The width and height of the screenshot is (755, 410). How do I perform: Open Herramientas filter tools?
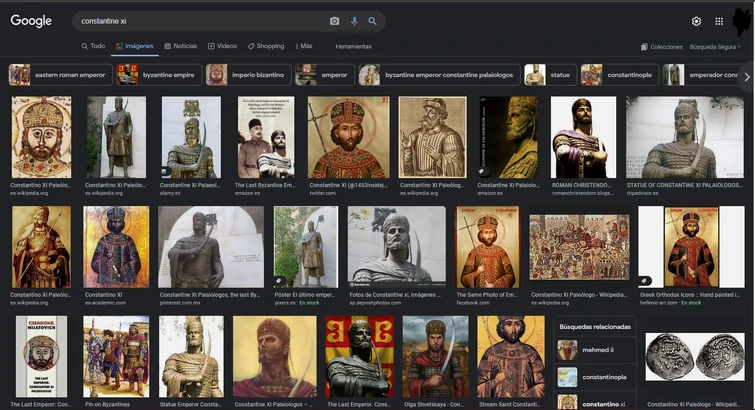[353, 47]
